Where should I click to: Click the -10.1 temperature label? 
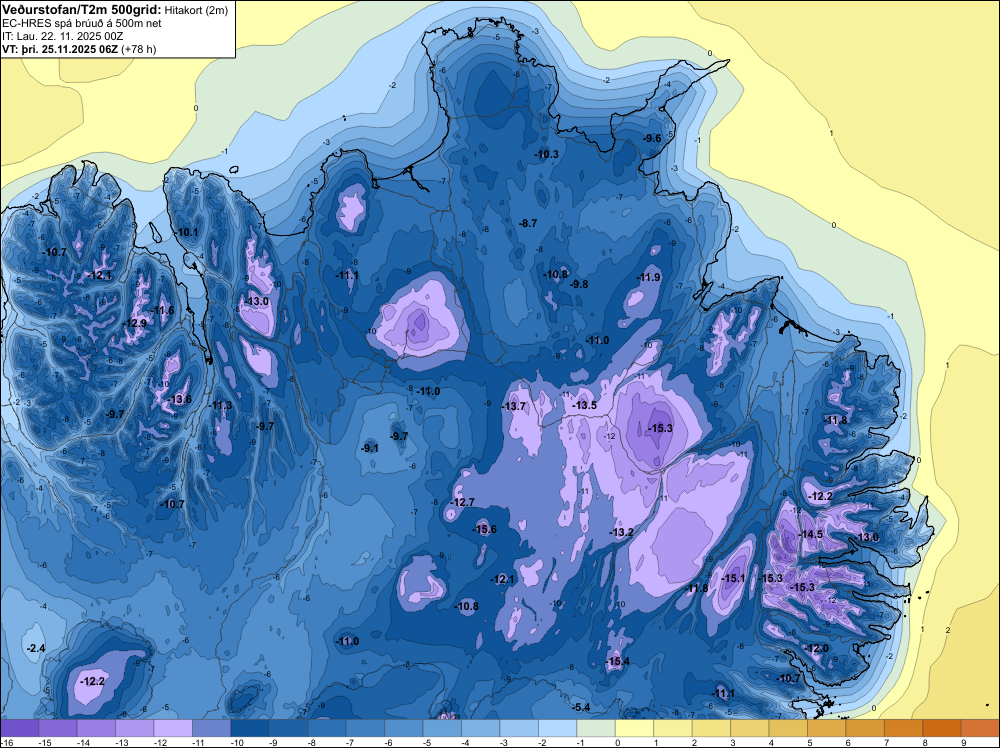click(186, 232)
